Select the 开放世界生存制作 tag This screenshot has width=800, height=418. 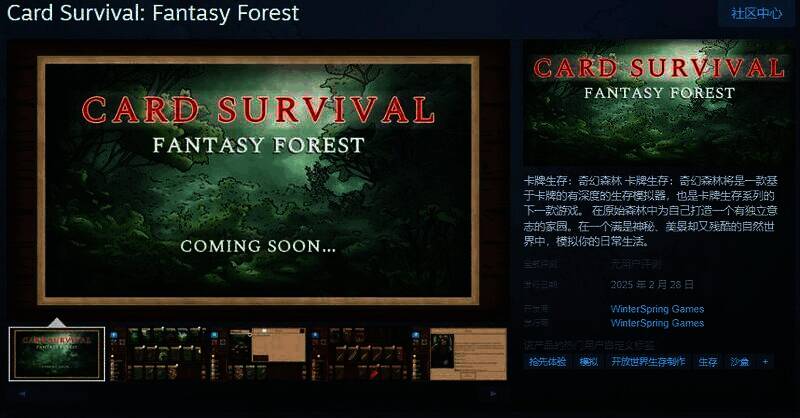tap(648, 361)
